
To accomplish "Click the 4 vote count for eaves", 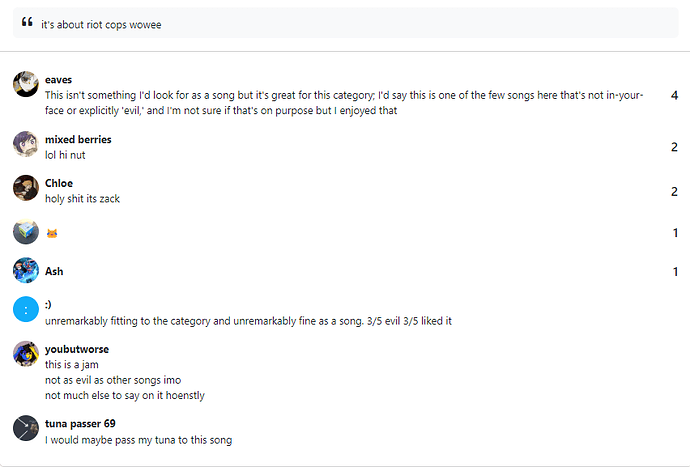I will pyautogui.click(x=674, y=95).
